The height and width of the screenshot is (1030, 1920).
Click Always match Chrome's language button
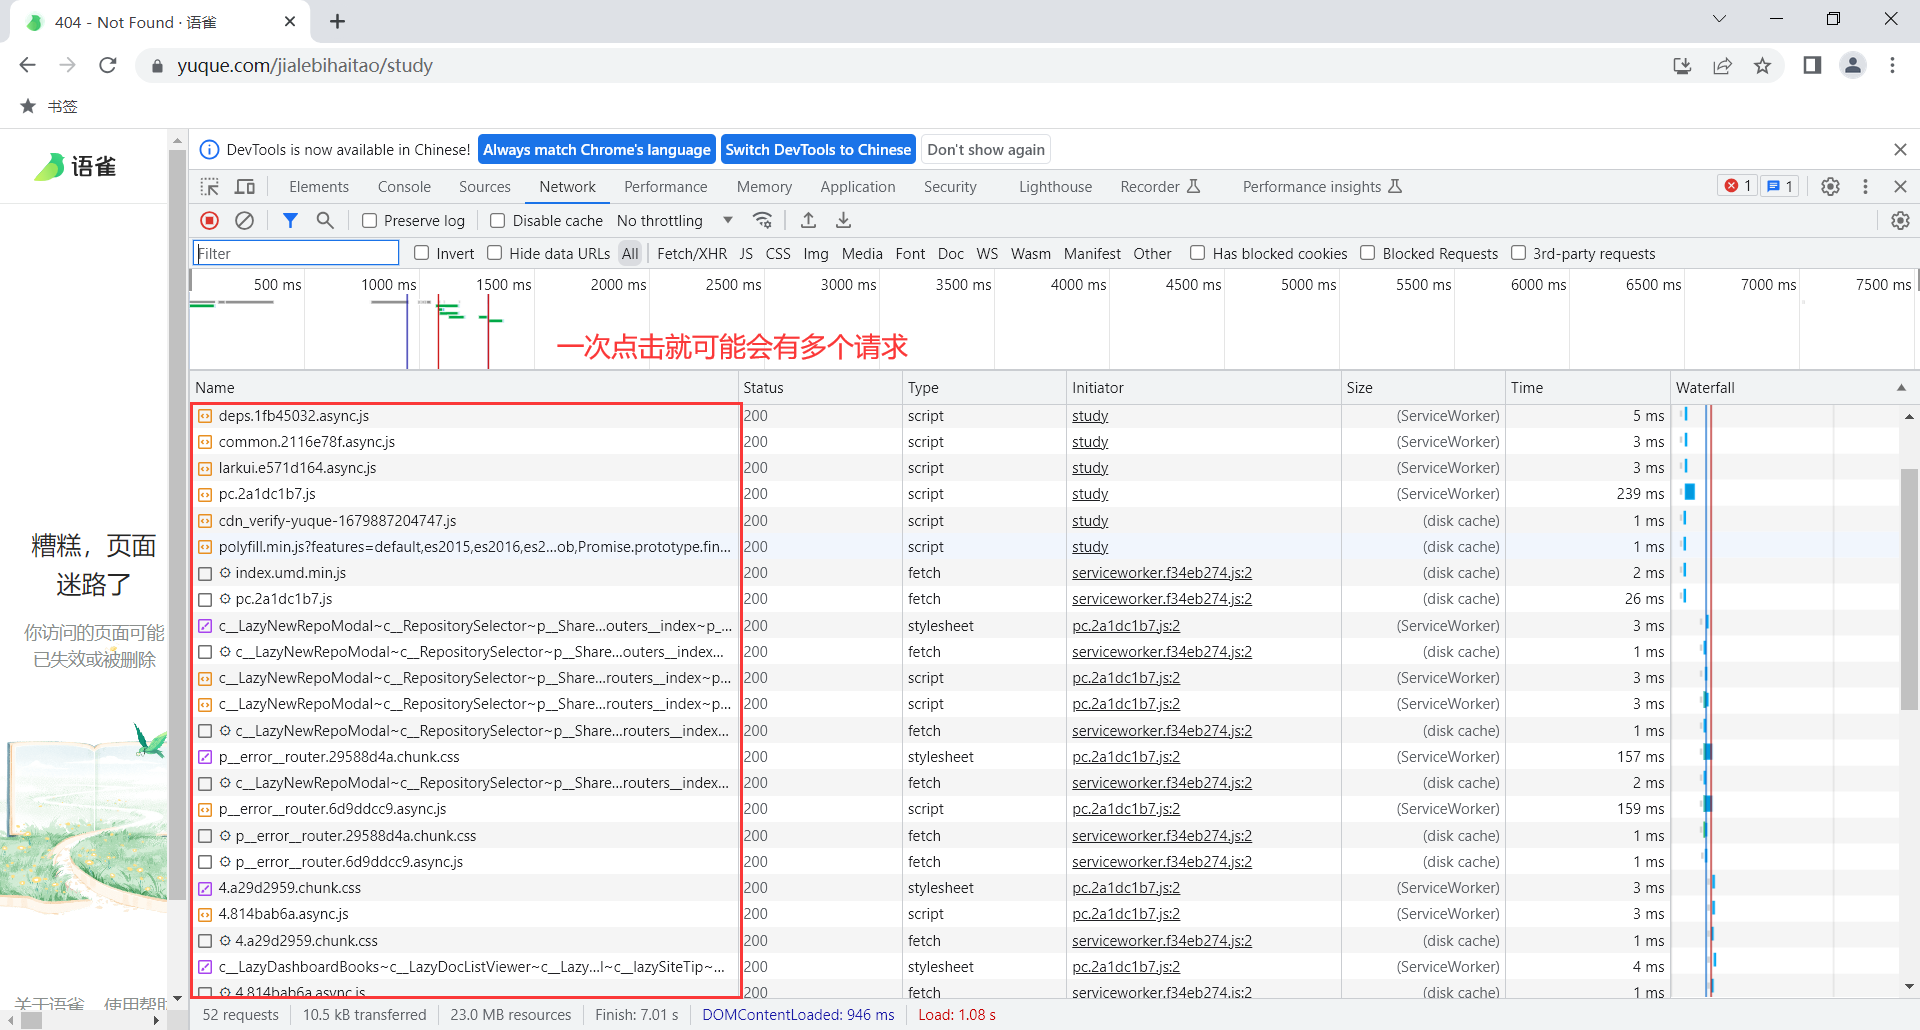(597, 149)
